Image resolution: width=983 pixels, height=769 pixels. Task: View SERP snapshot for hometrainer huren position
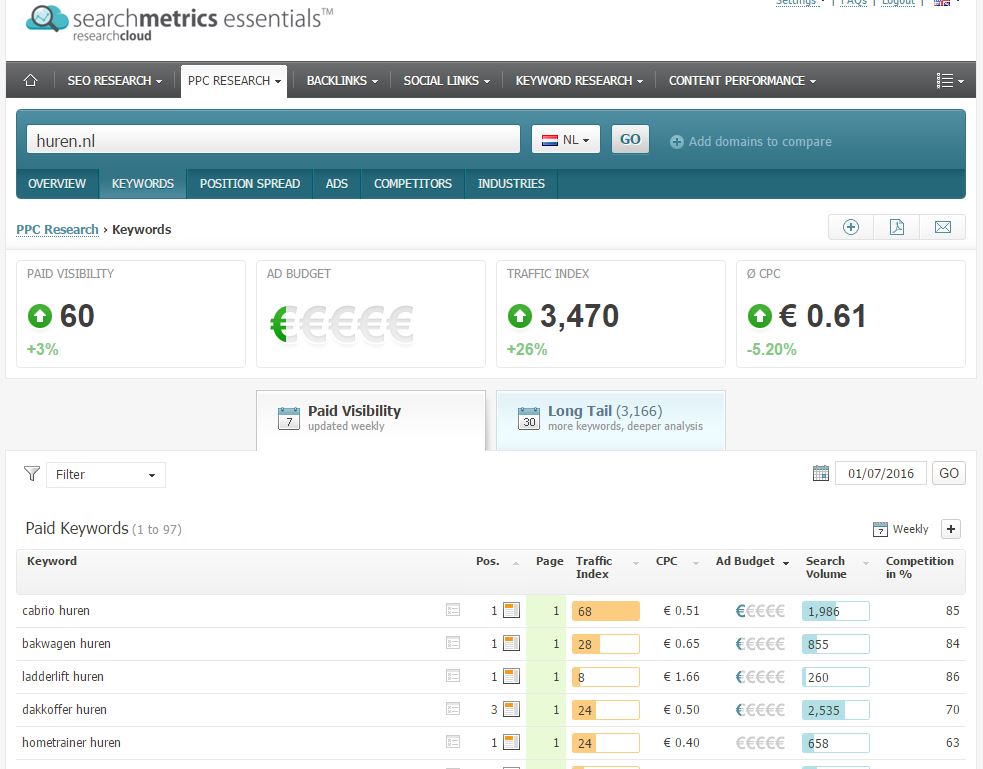point(512,742)
